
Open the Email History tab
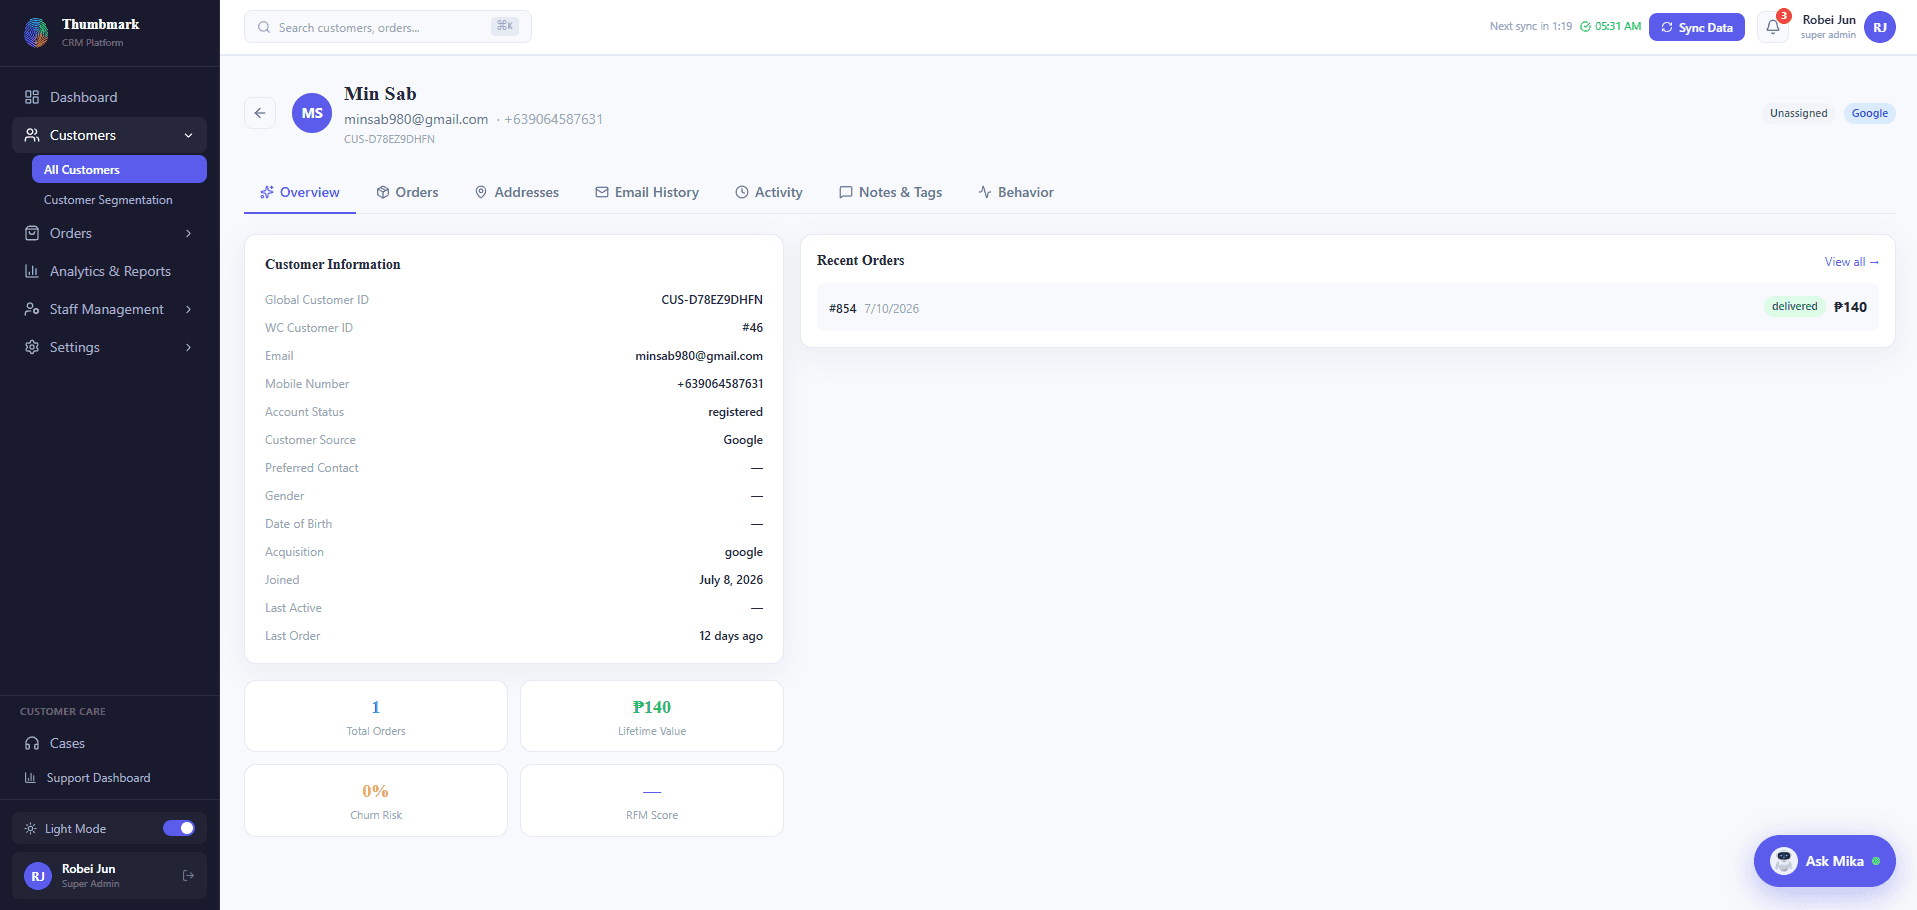pyautogui.click(x=647, y=192)
